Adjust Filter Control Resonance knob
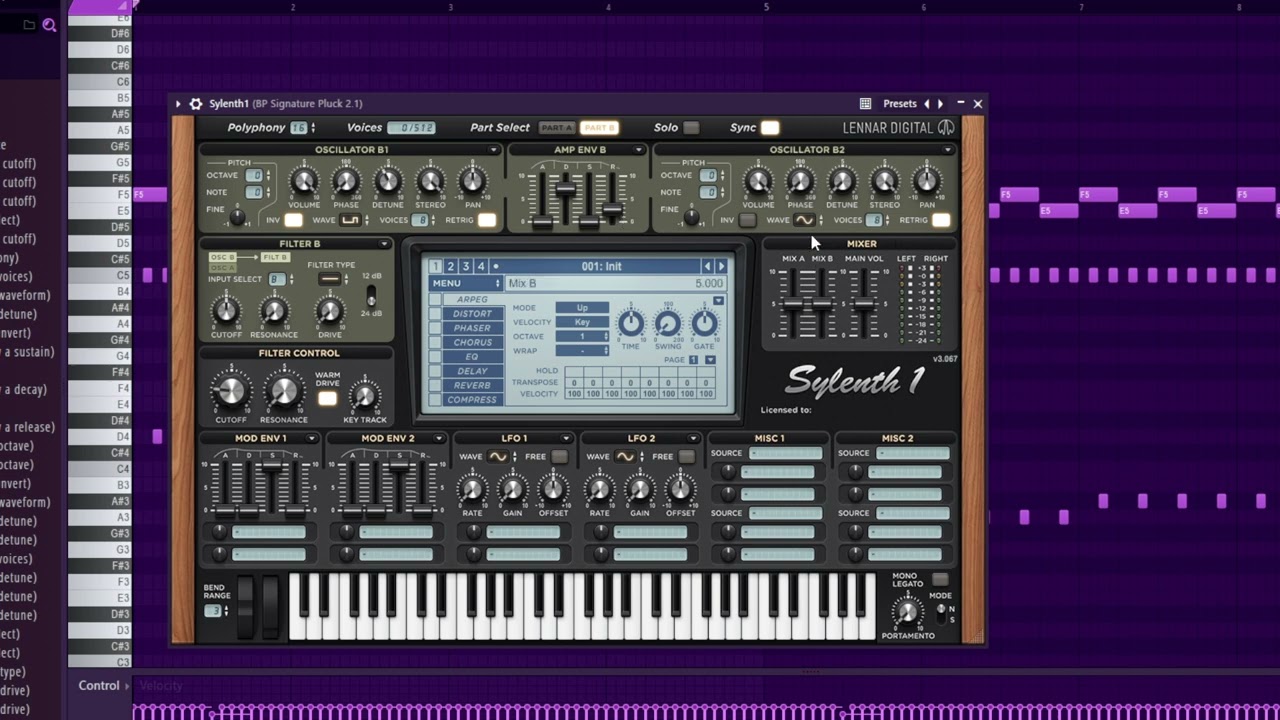 pyautogui.click(x=284, y=392)
